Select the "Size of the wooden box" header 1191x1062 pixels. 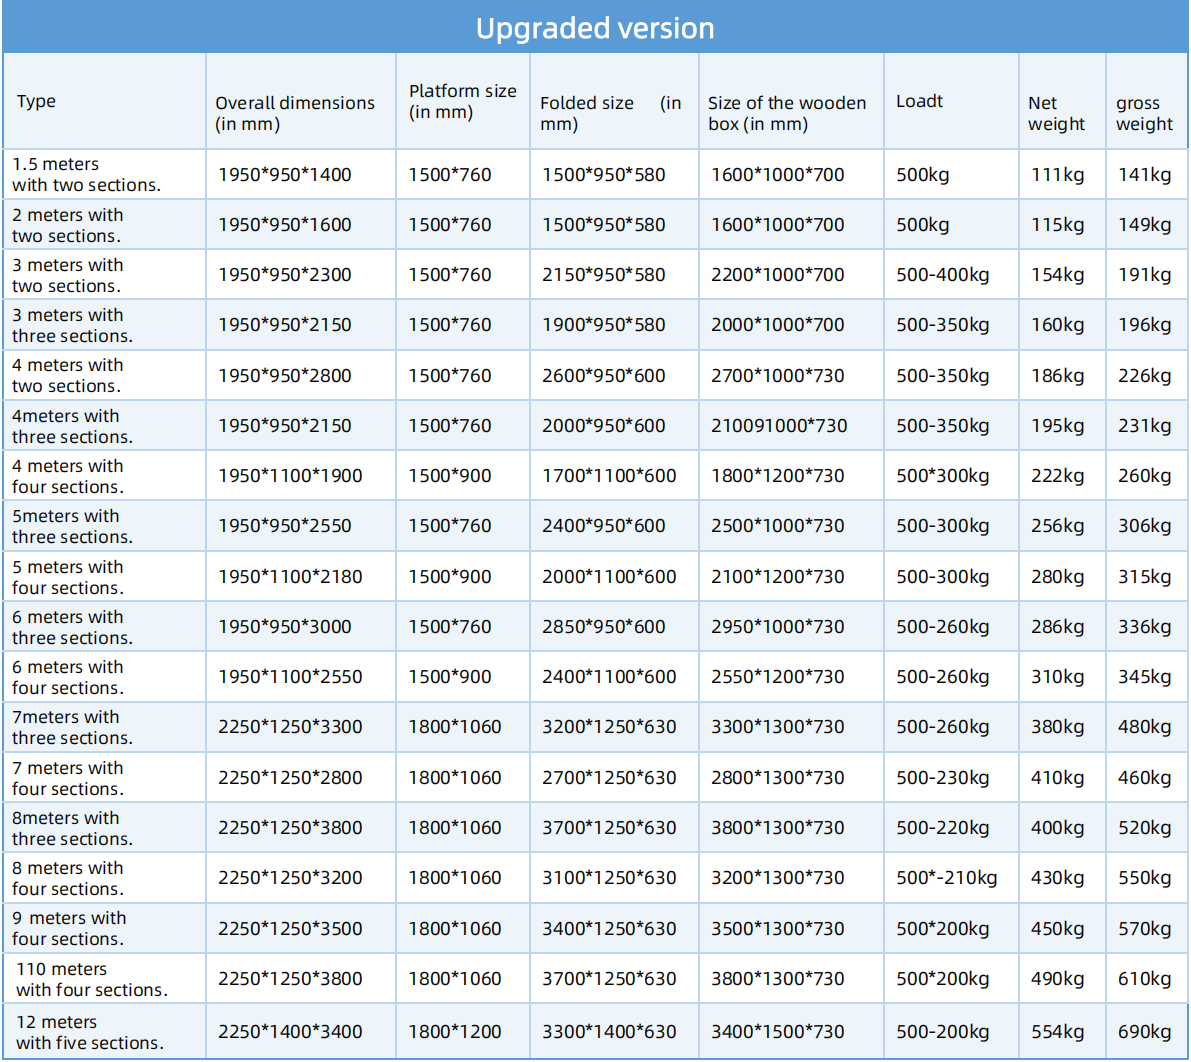(787, 113)
